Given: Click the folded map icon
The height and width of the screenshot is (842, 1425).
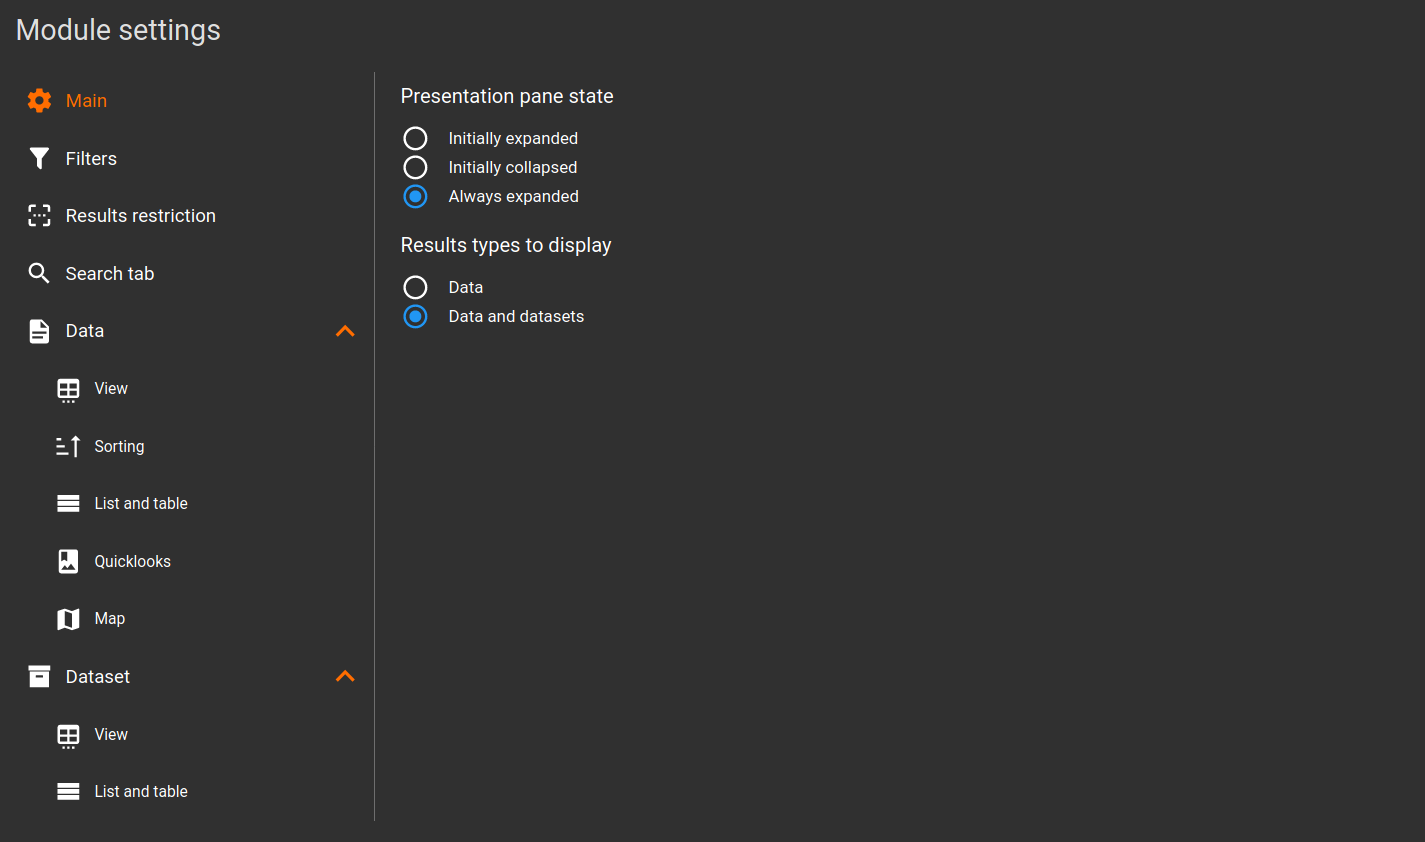Looking at the screenshot, I should pos(68,619).
